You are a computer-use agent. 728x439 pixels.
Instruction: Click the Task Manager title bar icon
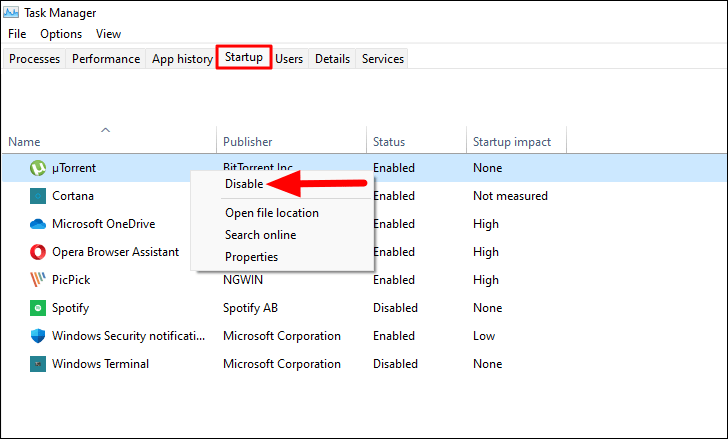pos(11,13)
